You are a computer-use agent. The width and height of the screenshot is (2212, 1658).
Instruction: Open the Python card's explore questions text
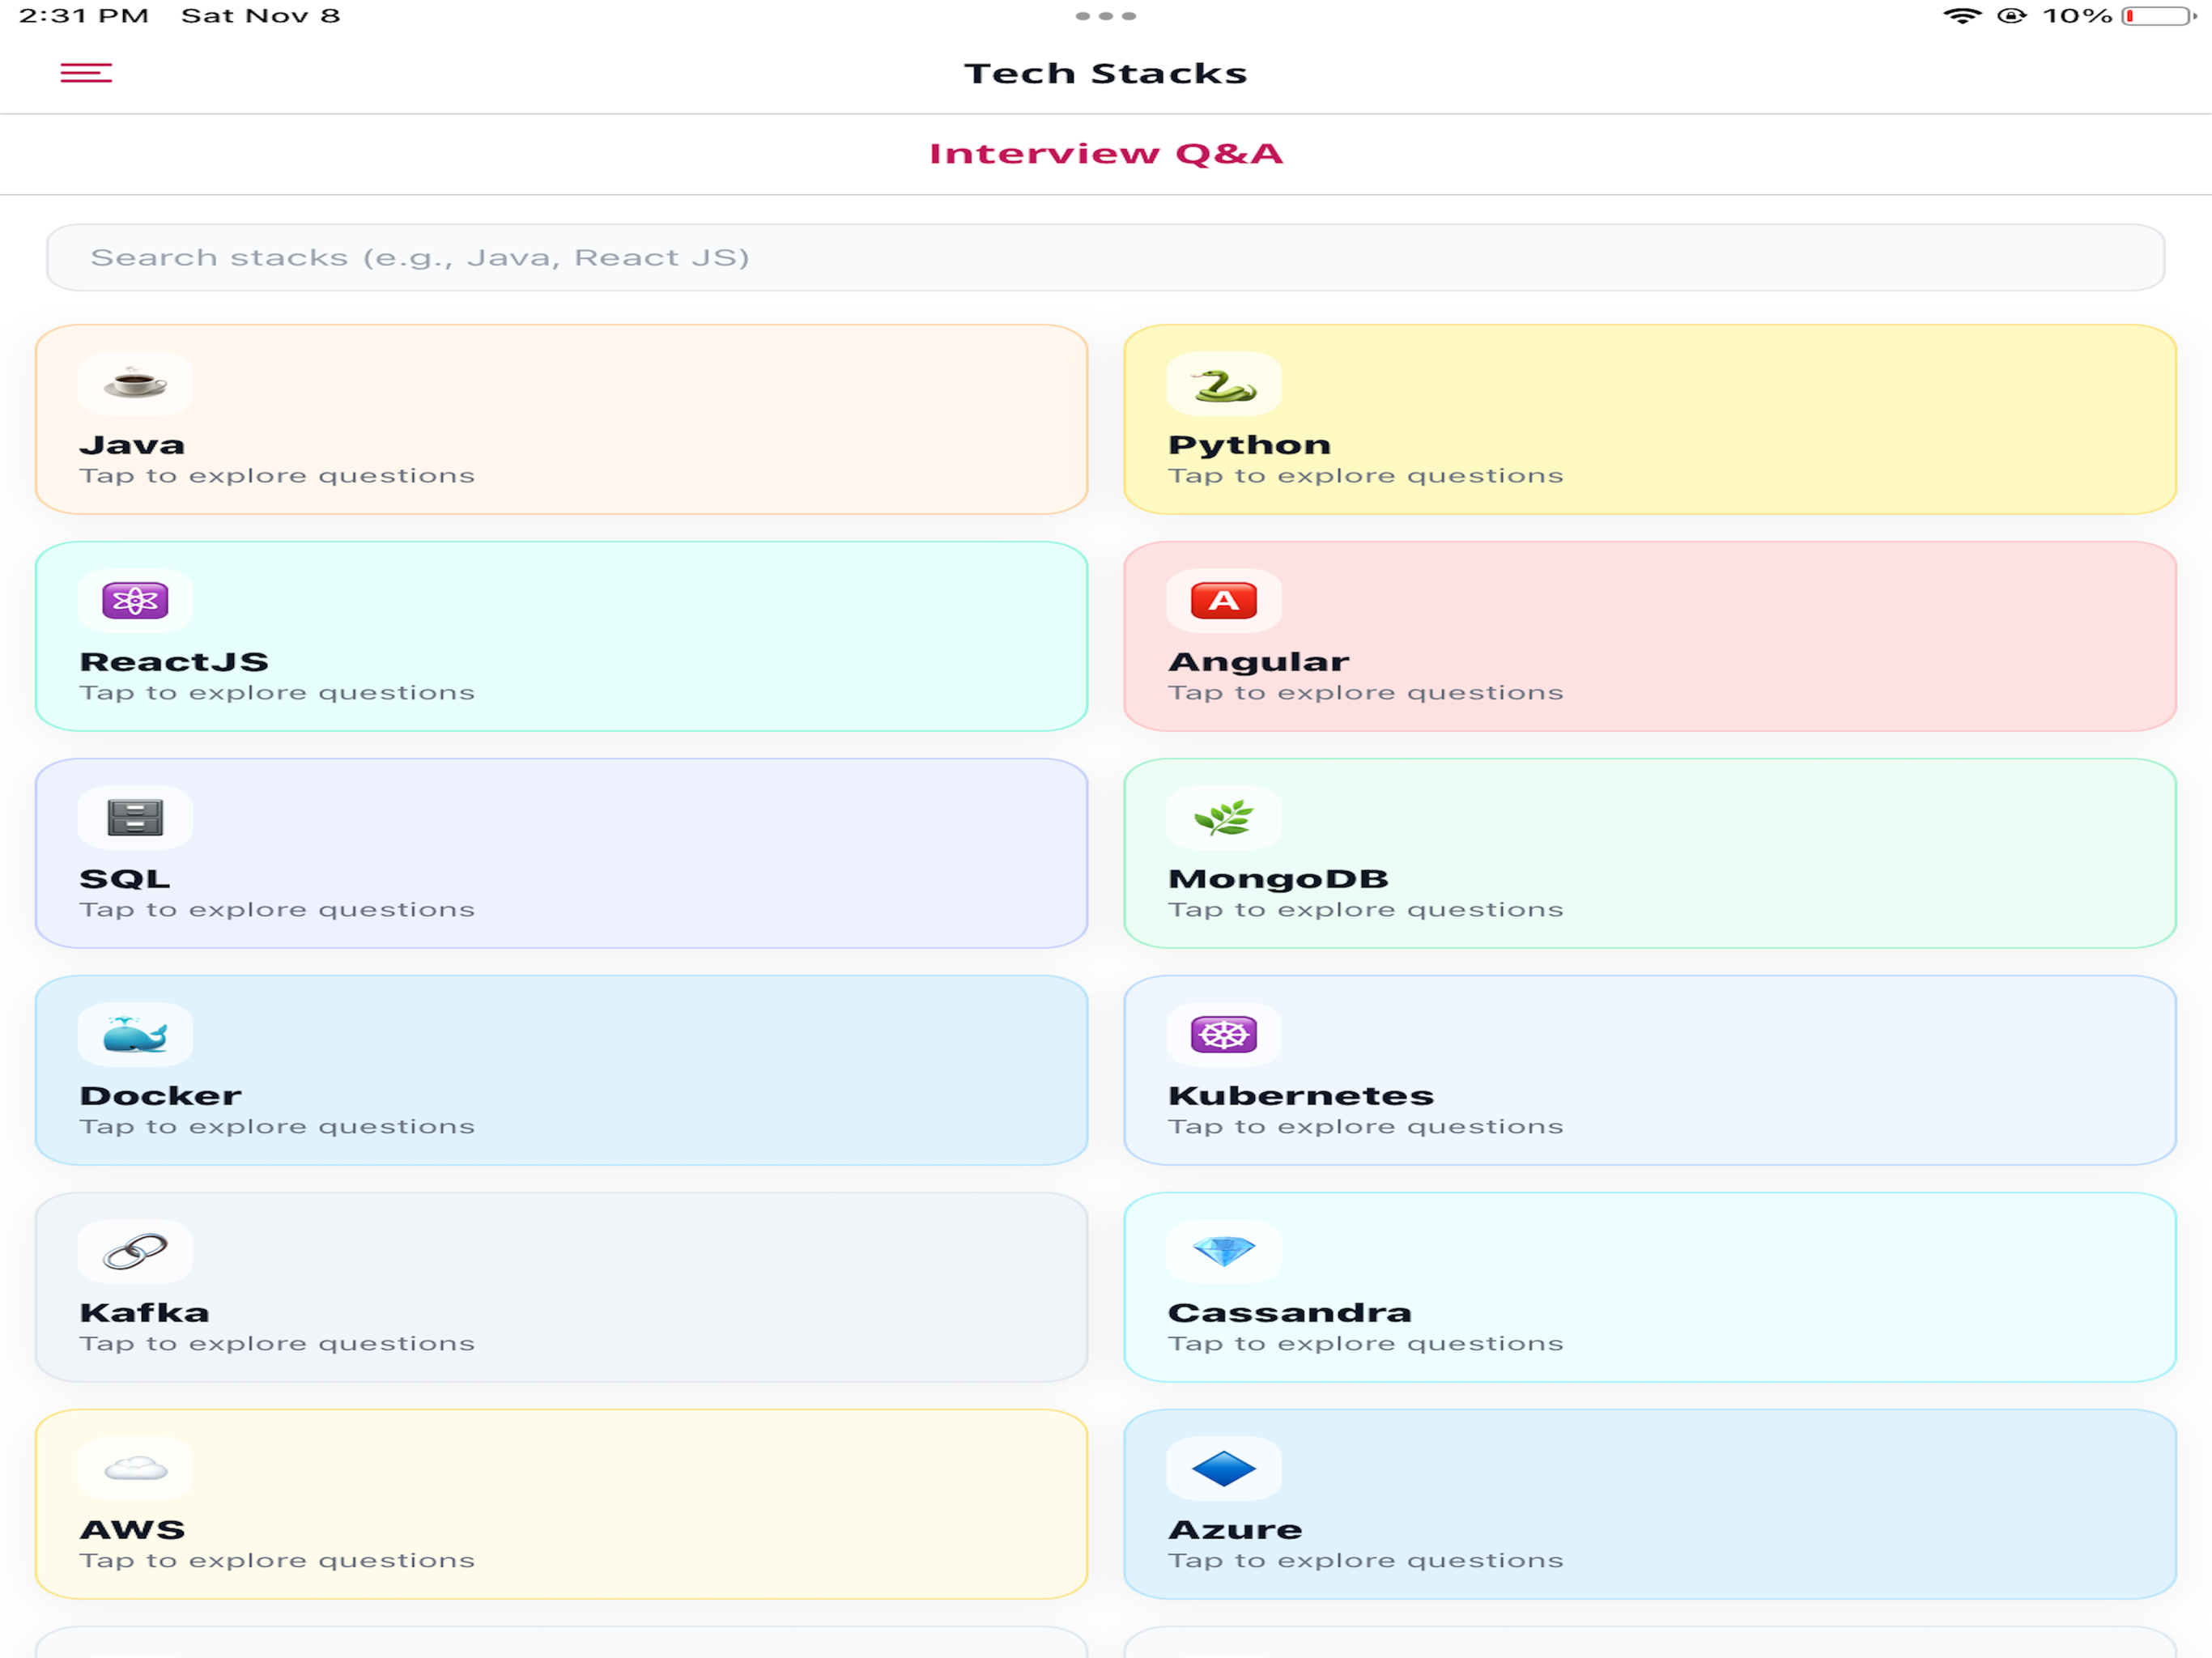(x=1366, y=476)
